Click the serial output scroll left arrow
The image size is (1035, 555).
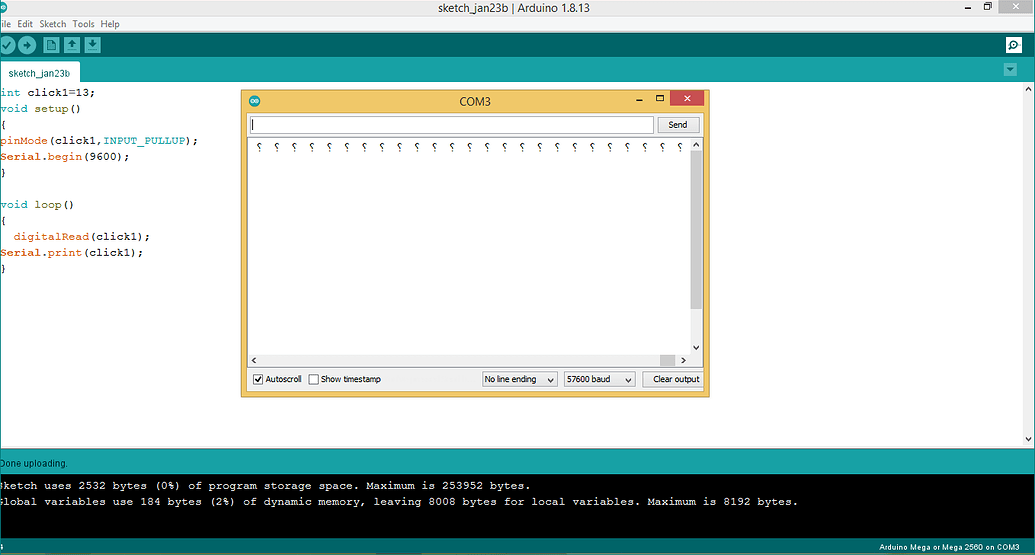pyautogui.click(x=254, y=360)
